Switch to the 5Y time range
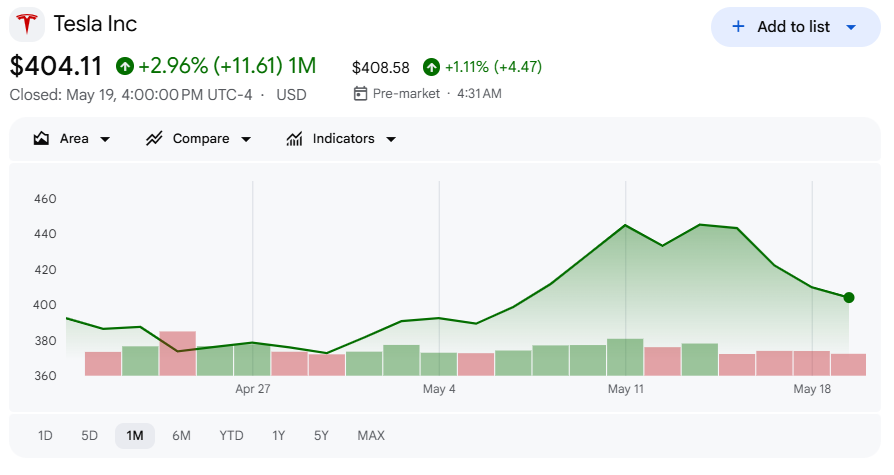 pyautogui.click(x=321, y=436)
